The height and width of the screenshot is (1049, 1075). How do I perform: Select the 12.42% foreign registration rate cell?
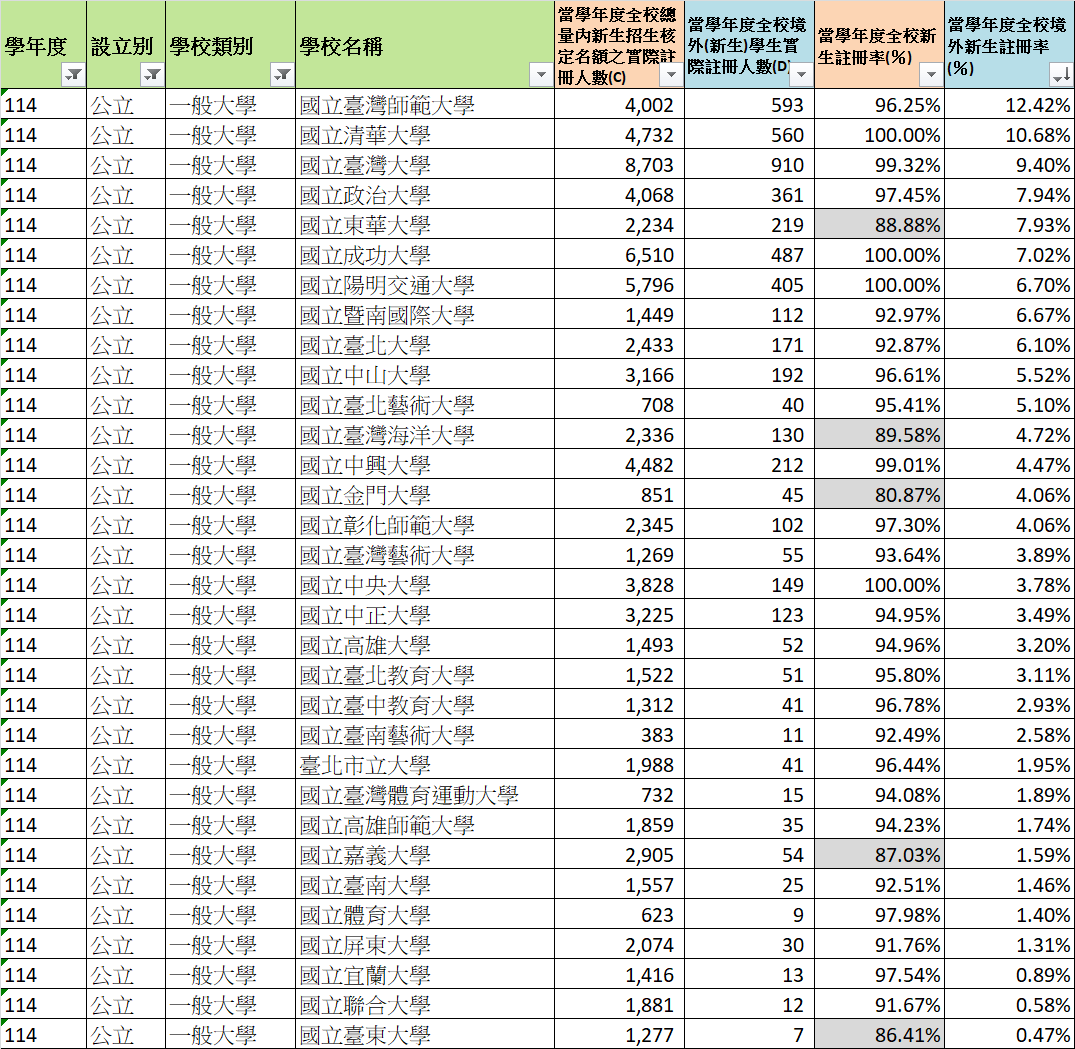coord(1010,105)
